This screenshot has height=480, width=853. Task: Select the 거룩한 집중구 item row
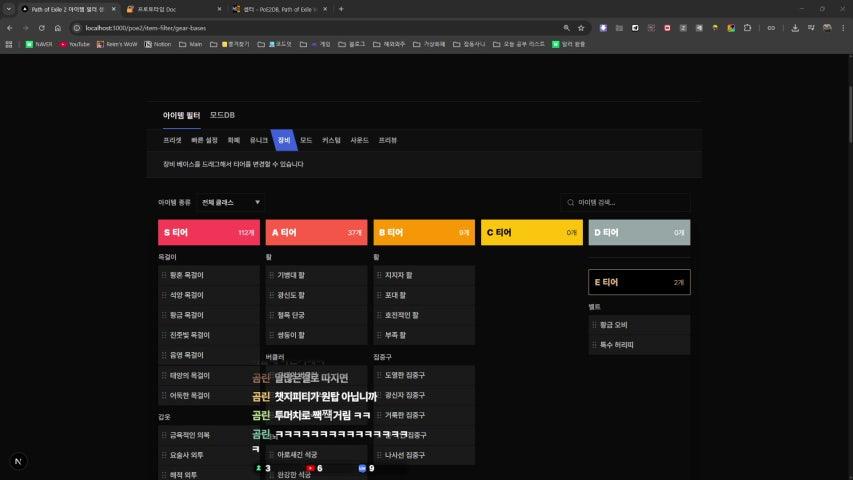click(x=424, y=415)
